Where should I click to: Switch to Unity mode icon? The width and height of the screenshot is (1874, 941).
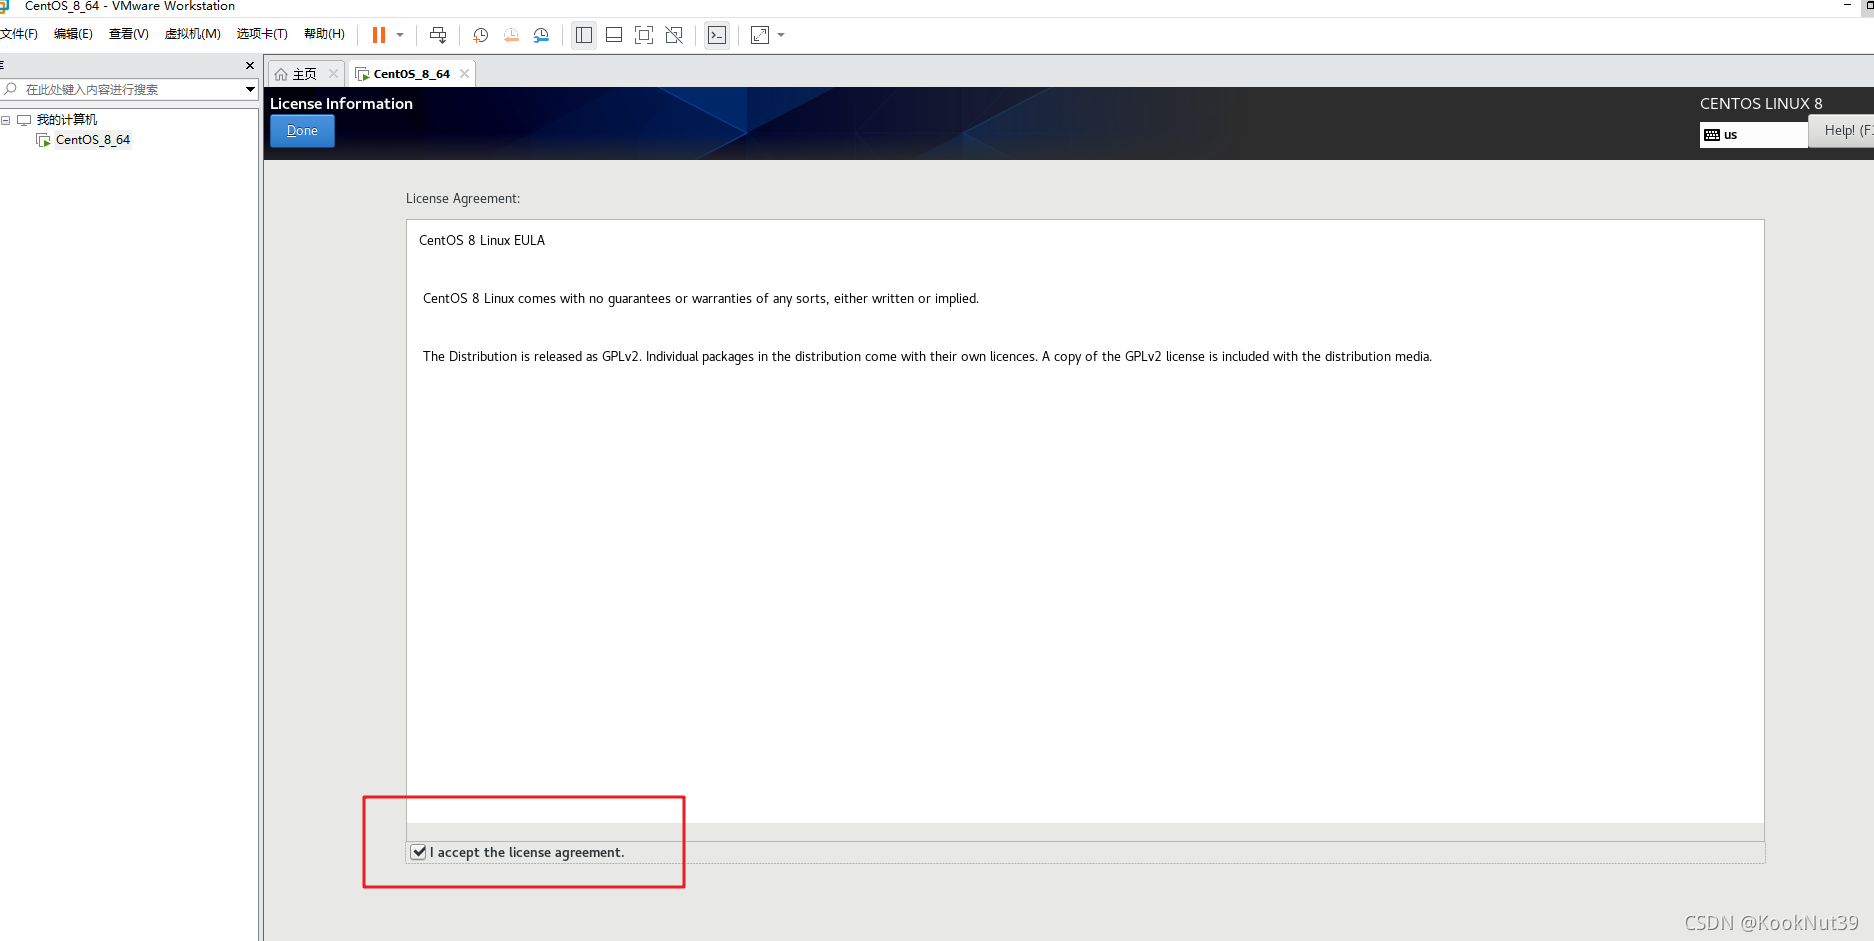click(x=674, y=35)
